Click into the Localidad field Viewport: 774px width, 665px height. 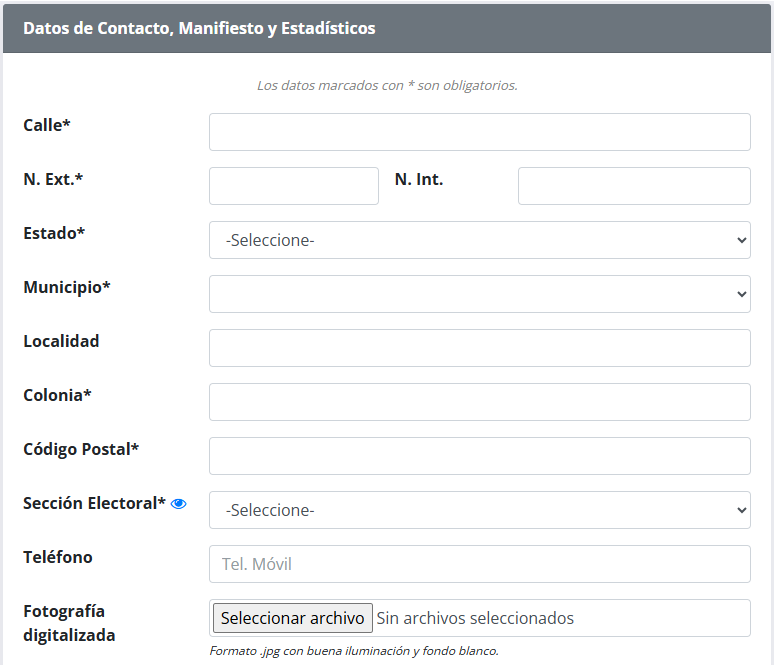coord(480,348)
